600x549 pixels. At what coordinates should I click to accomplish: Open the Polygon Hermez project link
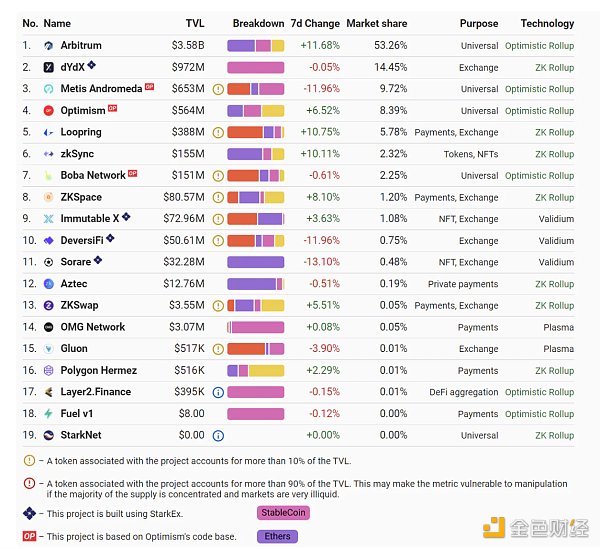click(x=99, y=371)
